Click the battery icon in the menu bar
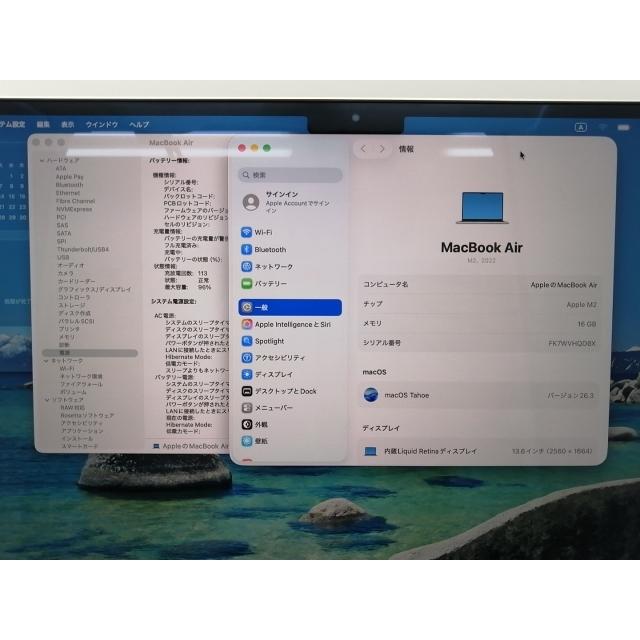This screenshot has height=640, width=640. (x=623, y=127)
